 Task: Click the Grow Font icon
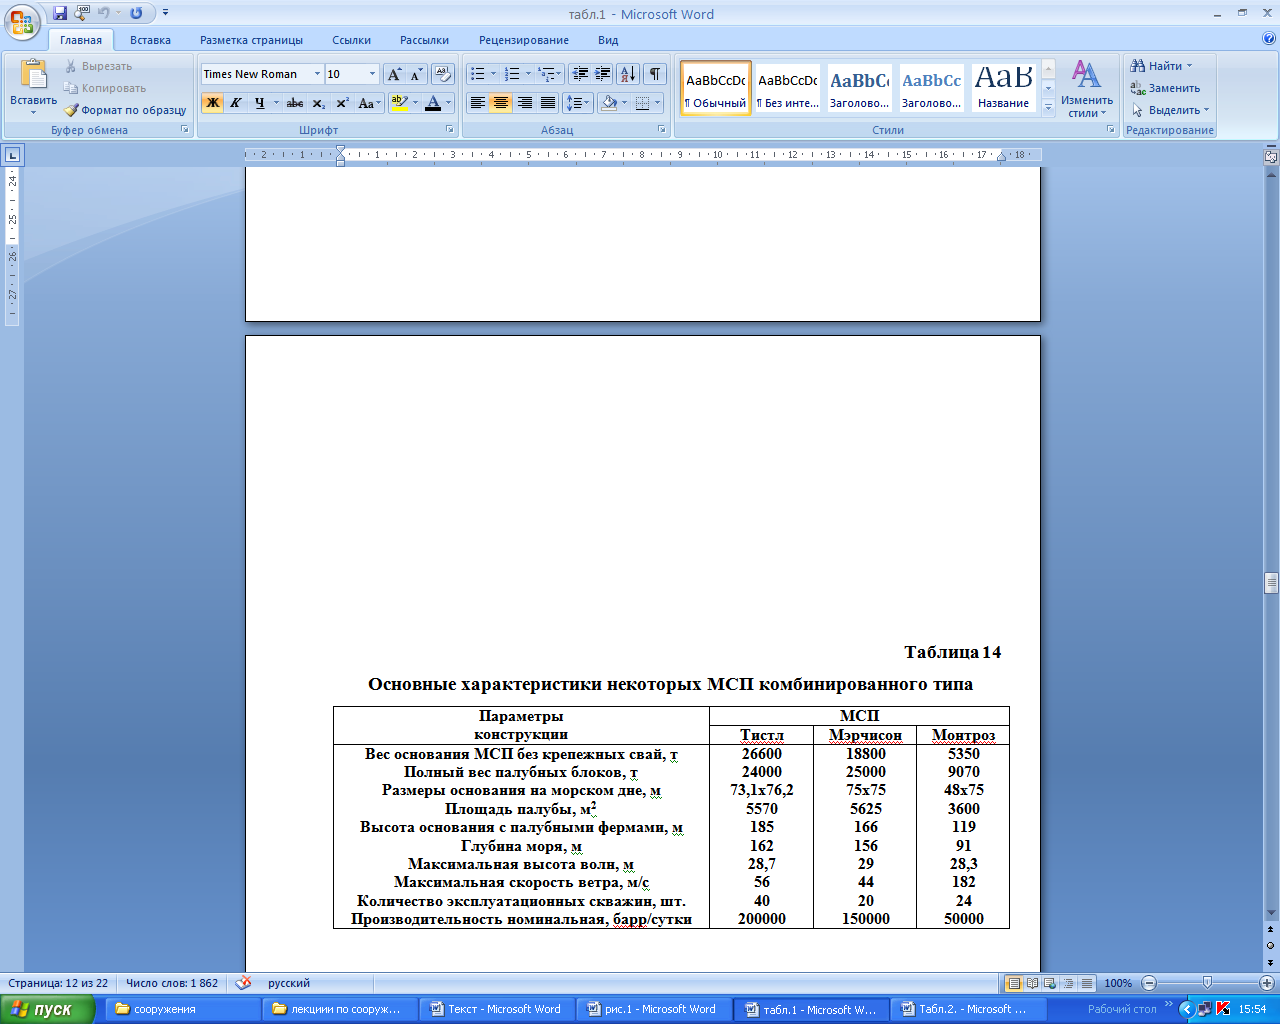[x=394, y=75]
